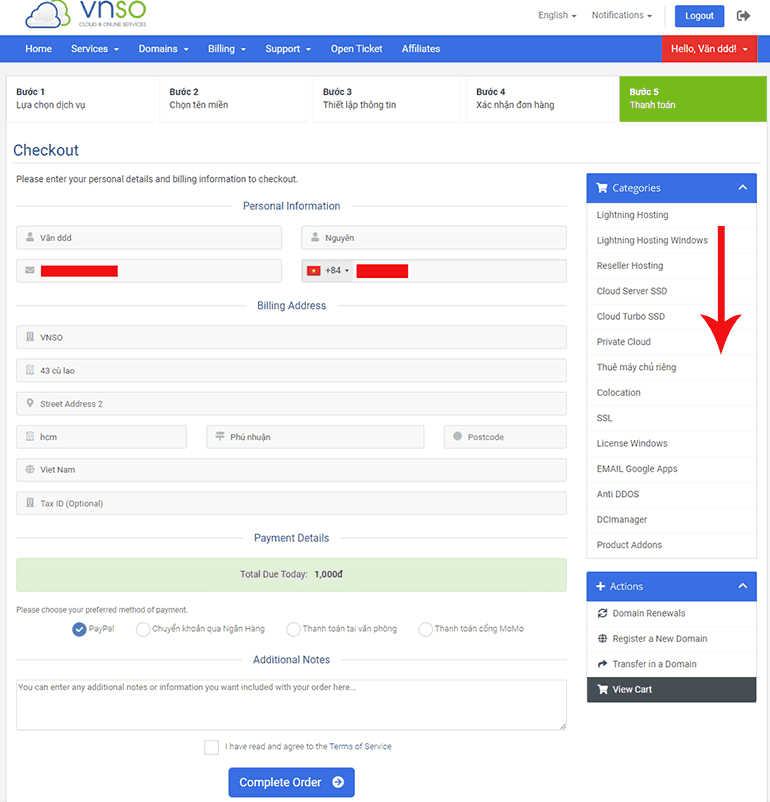770x802 pixels.
Task: Click the share arrow icon beside Transfer in a Domain
Action: click(602, 664)
